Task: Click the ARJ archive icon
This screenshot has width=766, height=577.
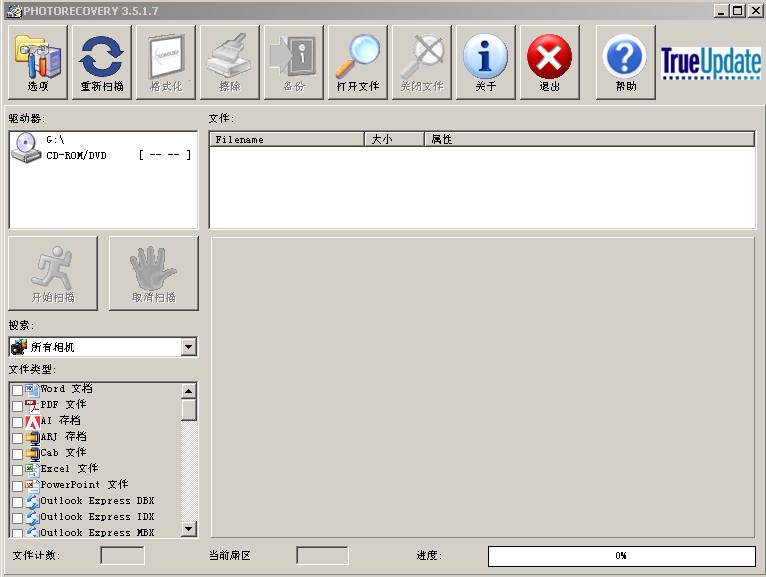Action: tap(32, 438)
